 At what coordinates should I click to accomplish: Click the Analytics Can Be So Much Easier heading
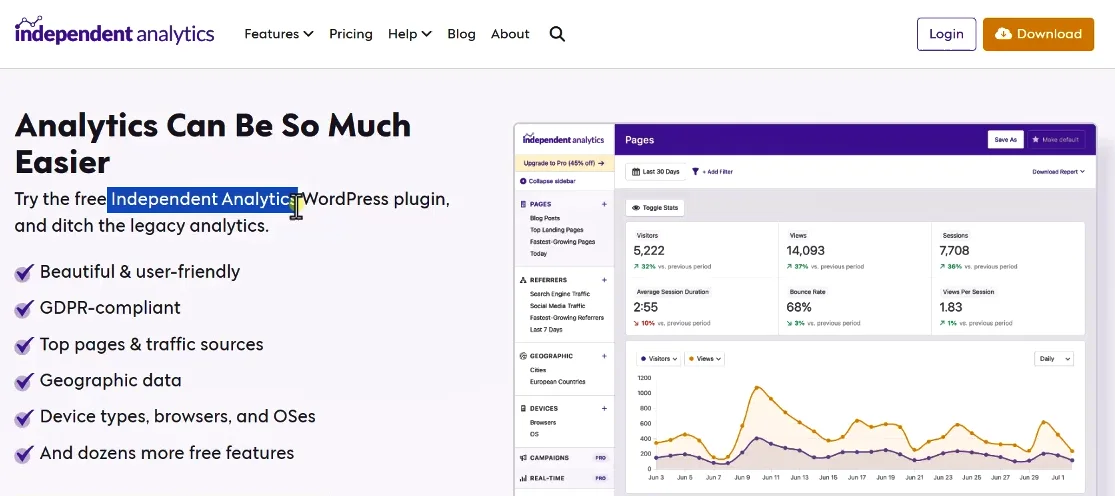pos(213,144)
